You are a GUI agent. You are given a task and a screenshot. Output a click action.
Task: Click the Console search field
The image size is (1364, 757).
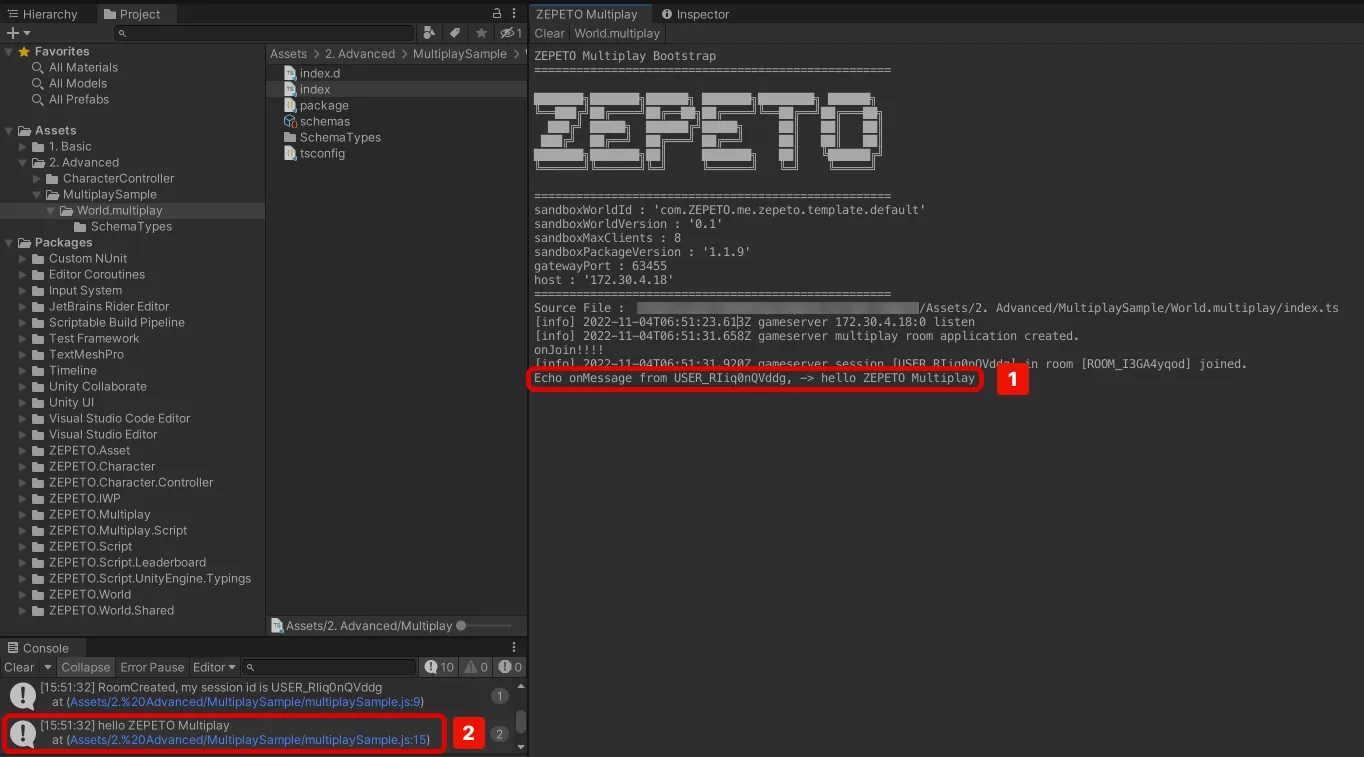(x=329, y=667)
